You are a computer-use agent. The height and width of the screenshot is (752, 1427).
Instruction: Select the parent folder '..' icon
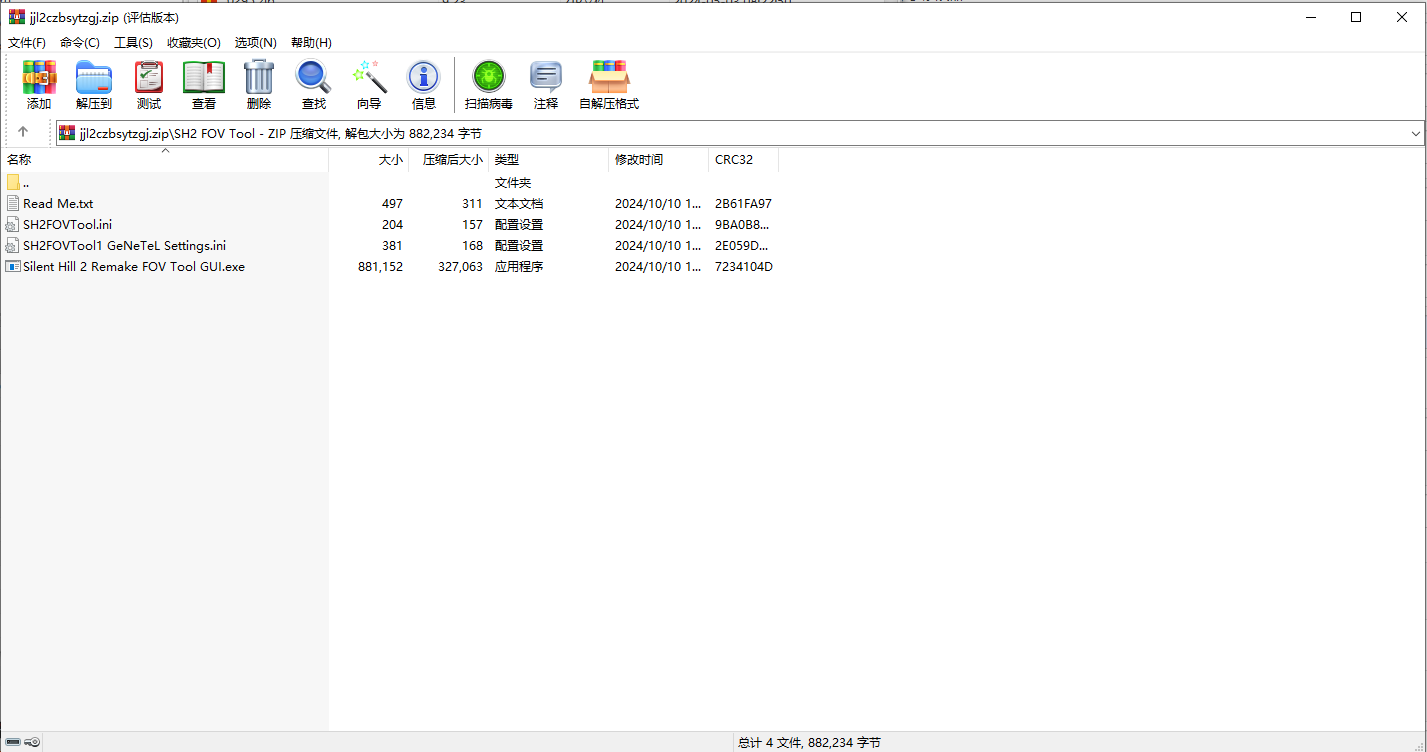(x=13, y=182)
